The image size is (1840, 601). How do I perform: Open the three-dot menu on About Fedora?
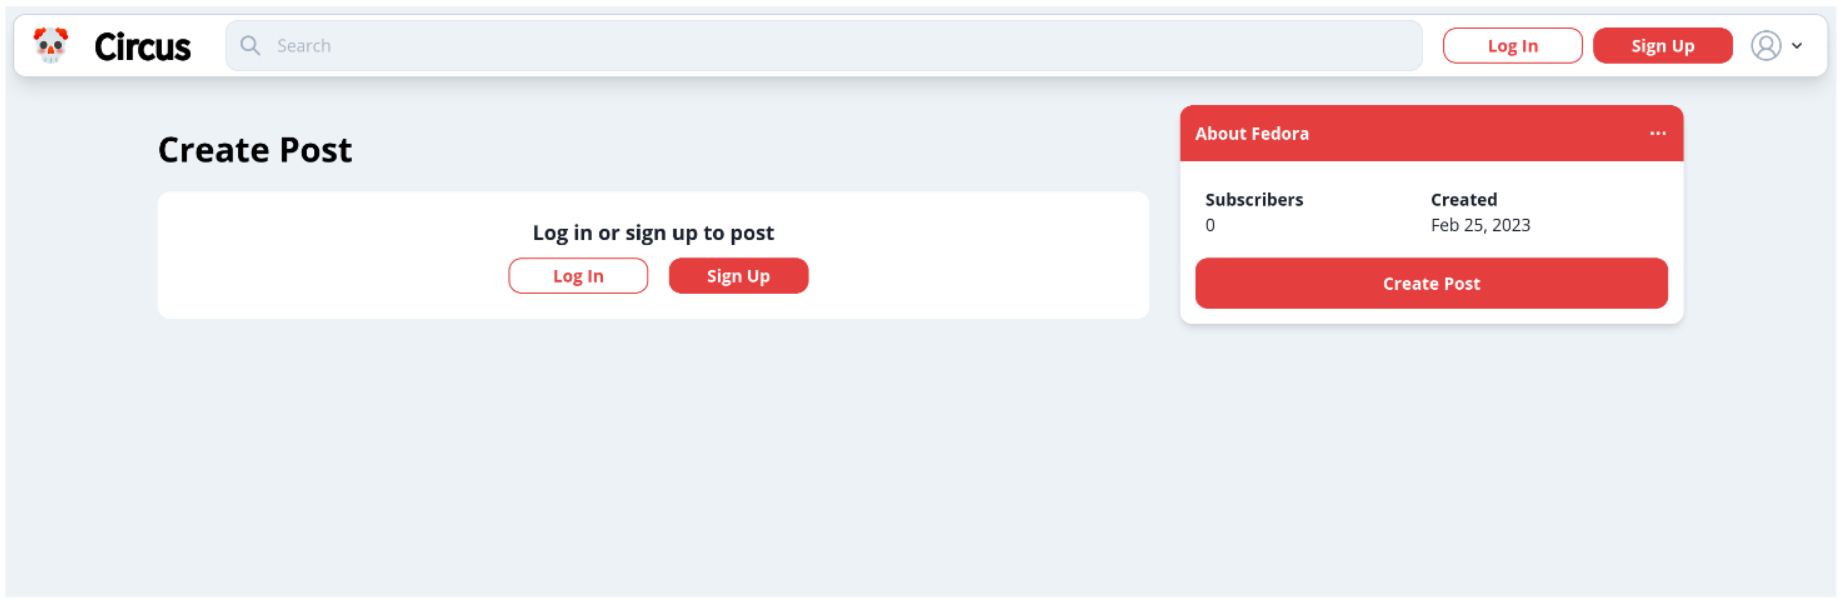(1657, 133)
